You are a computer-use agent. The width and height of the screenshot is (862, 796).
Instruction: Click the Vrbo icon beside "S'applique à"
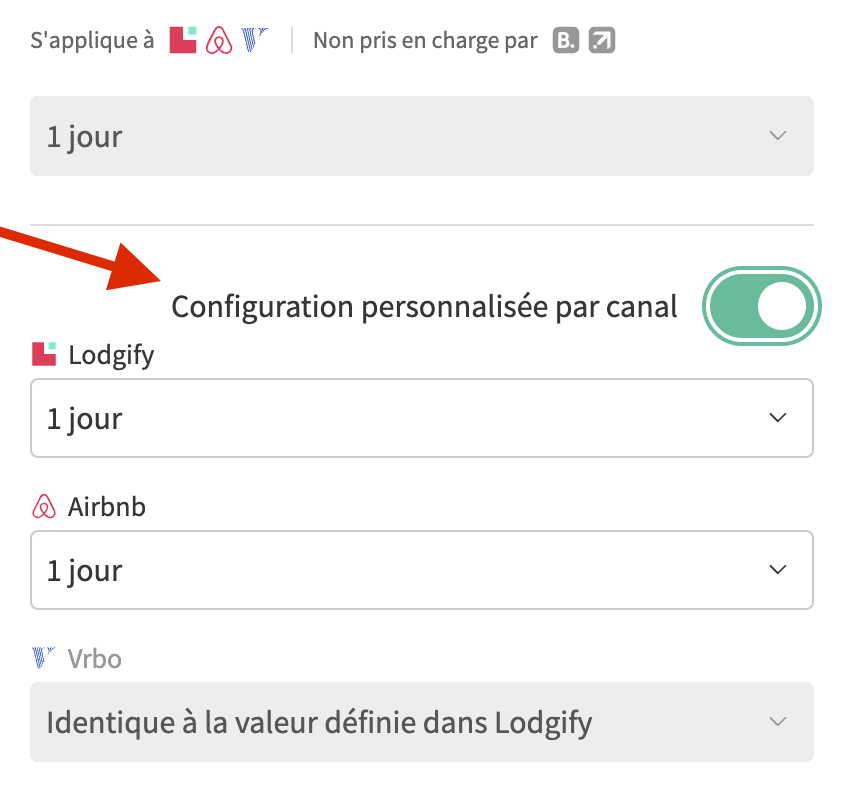pyautogui.click(x=255, y=40)
